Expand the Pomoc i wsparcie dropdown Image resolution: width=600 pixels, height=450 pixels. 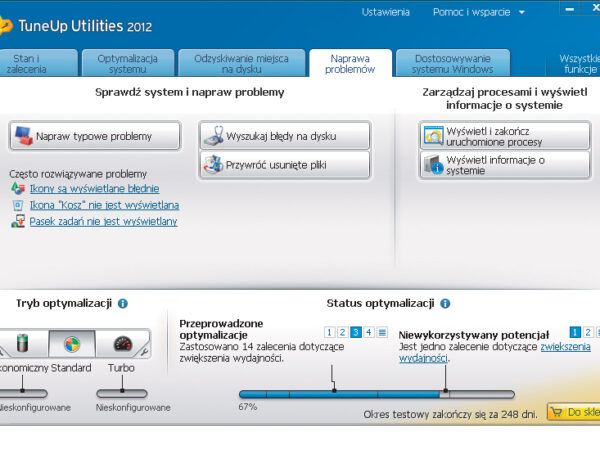[478, 12]
